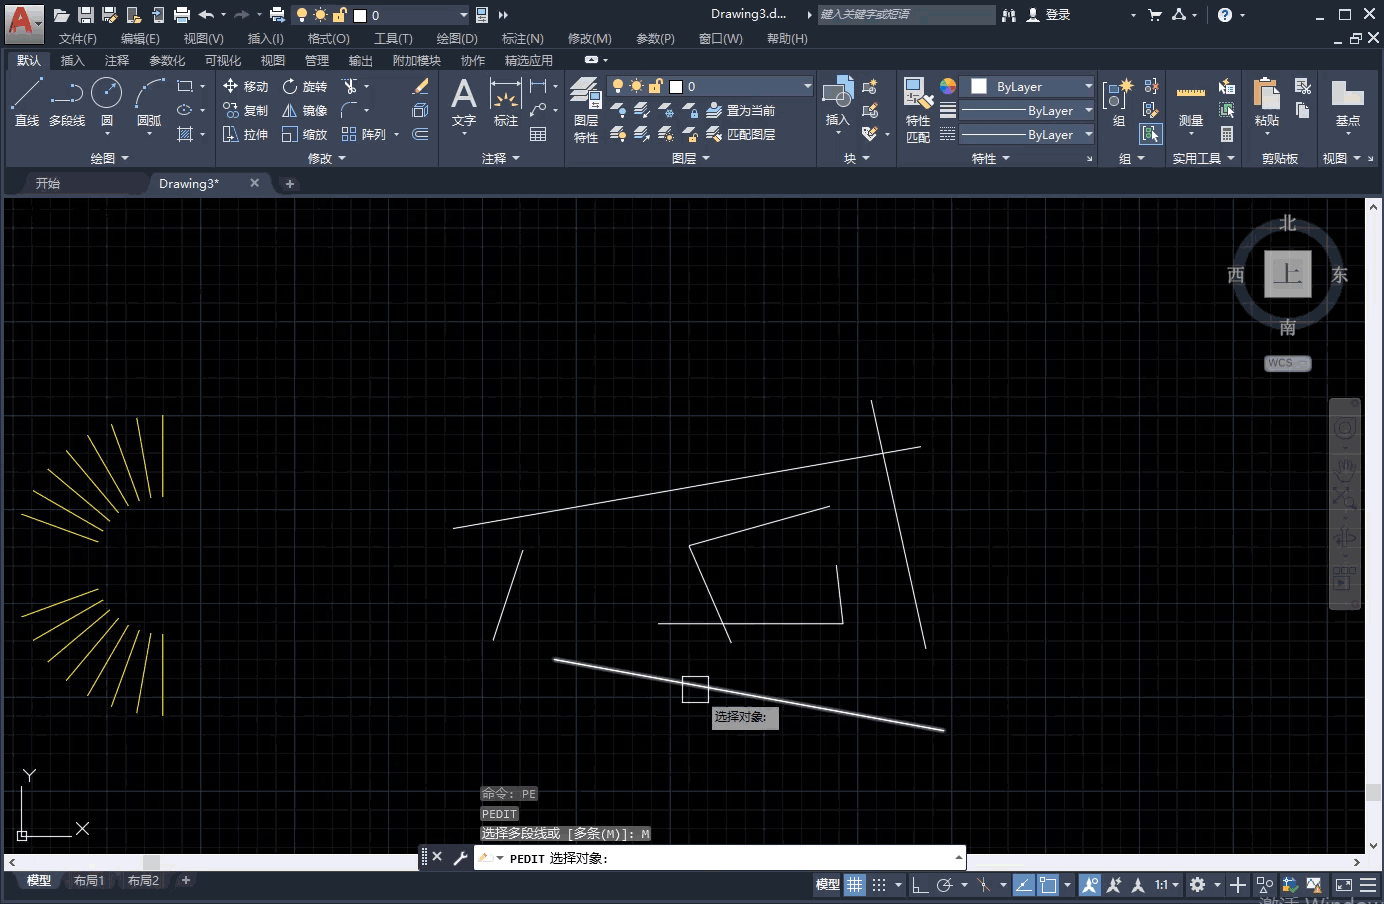Click the keyword search box in title bar

tap(906, 14)
